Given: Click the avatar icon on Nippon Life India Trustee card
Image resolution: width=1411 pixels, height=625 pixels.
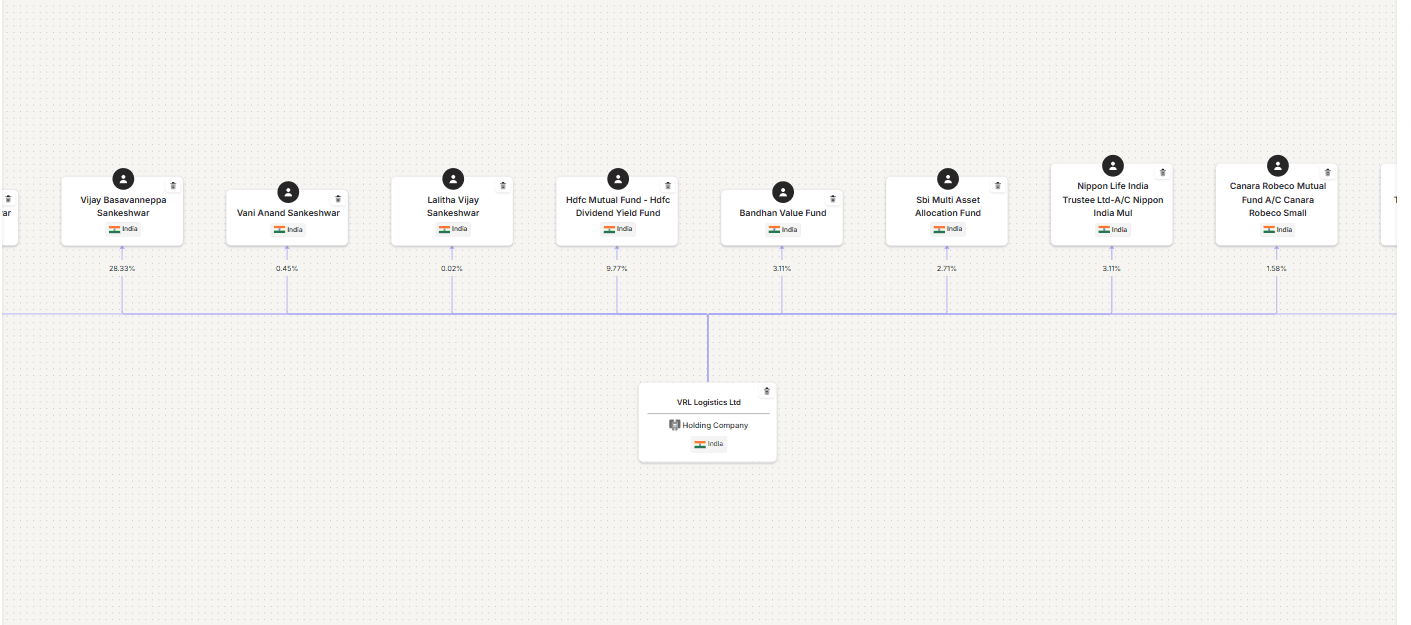Looking at the screenshot, I should click(x=1113, y=165).
